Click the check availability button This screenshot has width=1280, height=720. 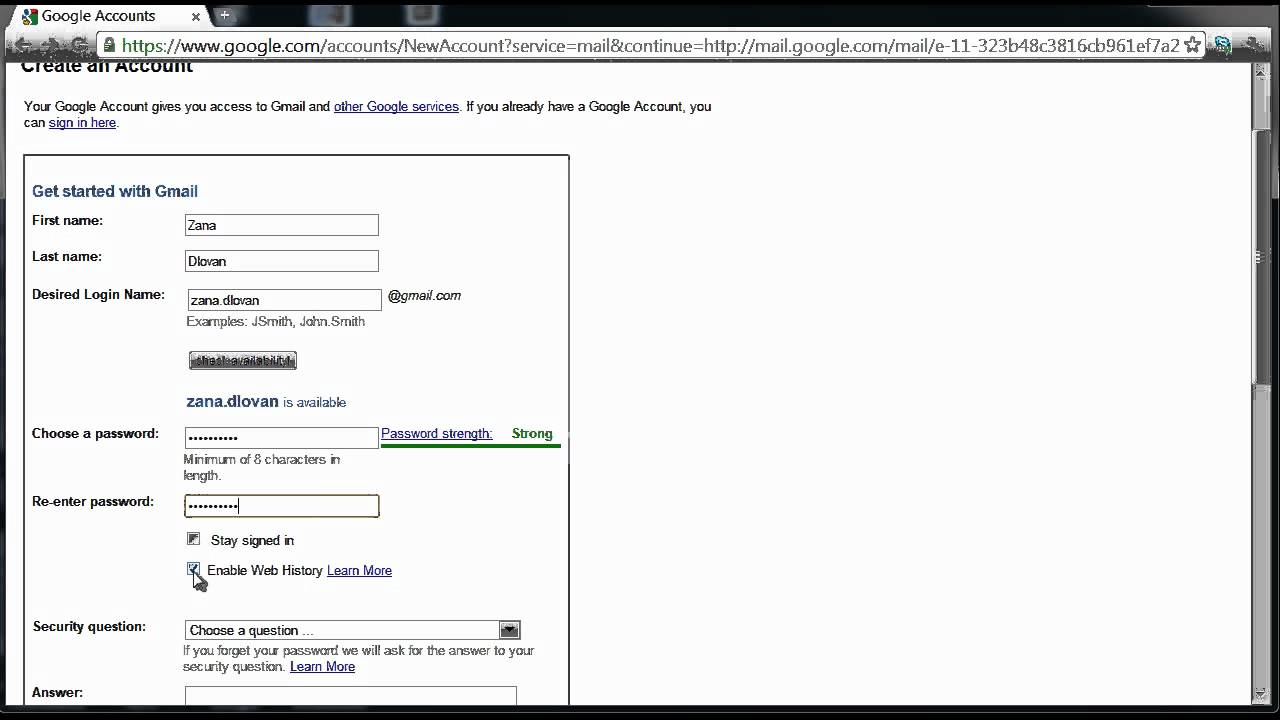click(x=243, y=360)
